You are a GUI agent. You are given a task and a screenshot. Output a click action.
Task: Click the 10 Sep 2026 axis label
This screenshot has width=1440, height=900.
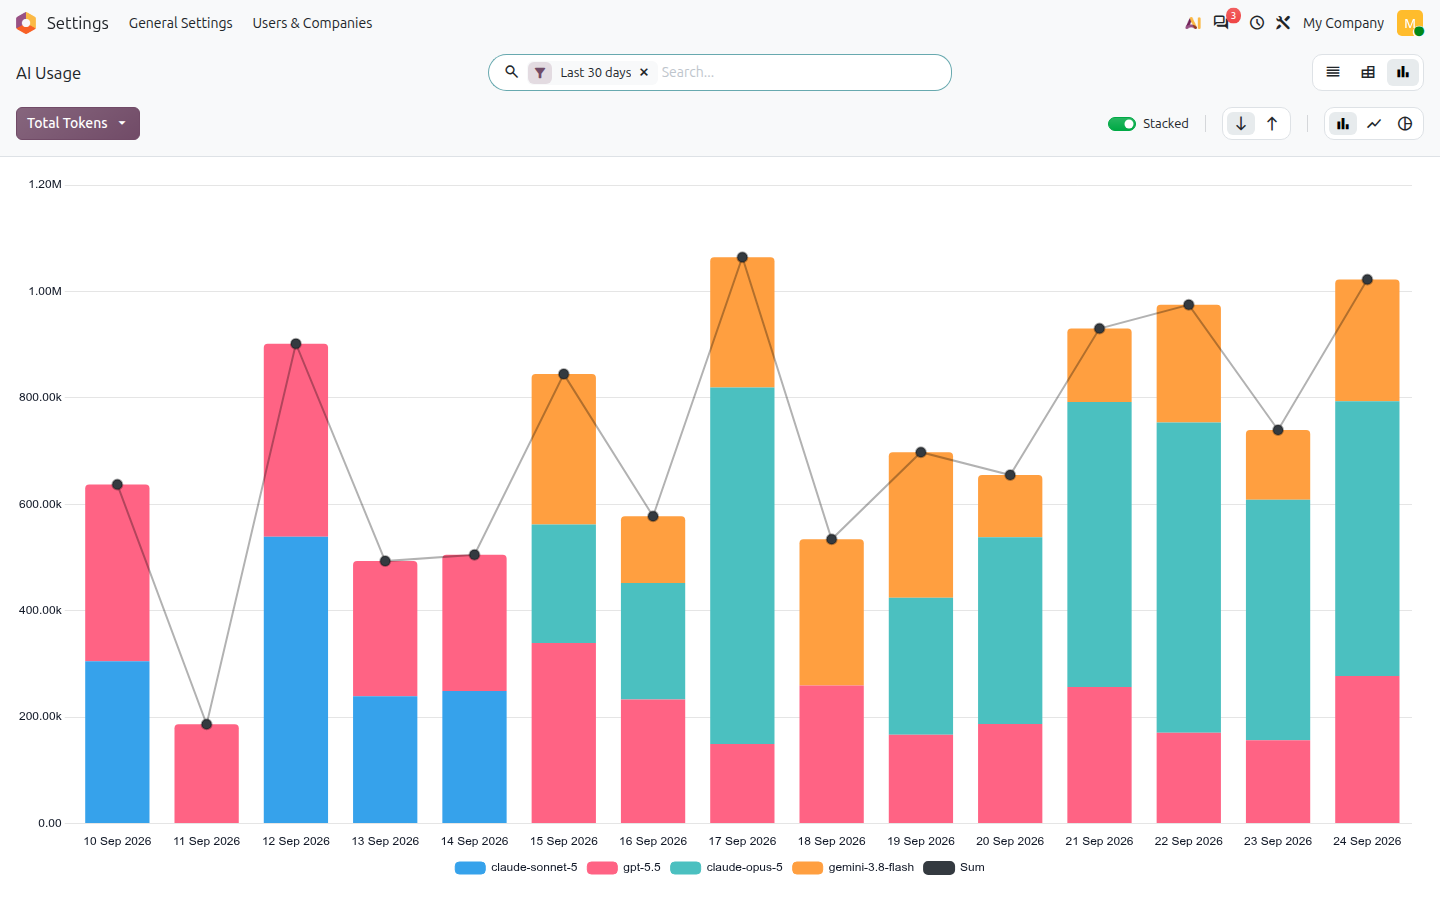[118, 841]
